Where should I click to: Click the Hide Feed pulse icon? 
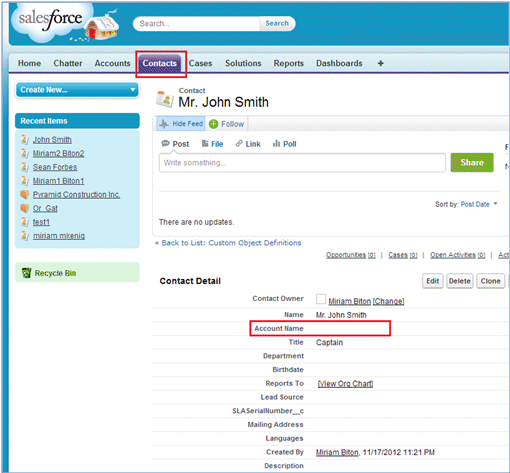coord(164,124)
